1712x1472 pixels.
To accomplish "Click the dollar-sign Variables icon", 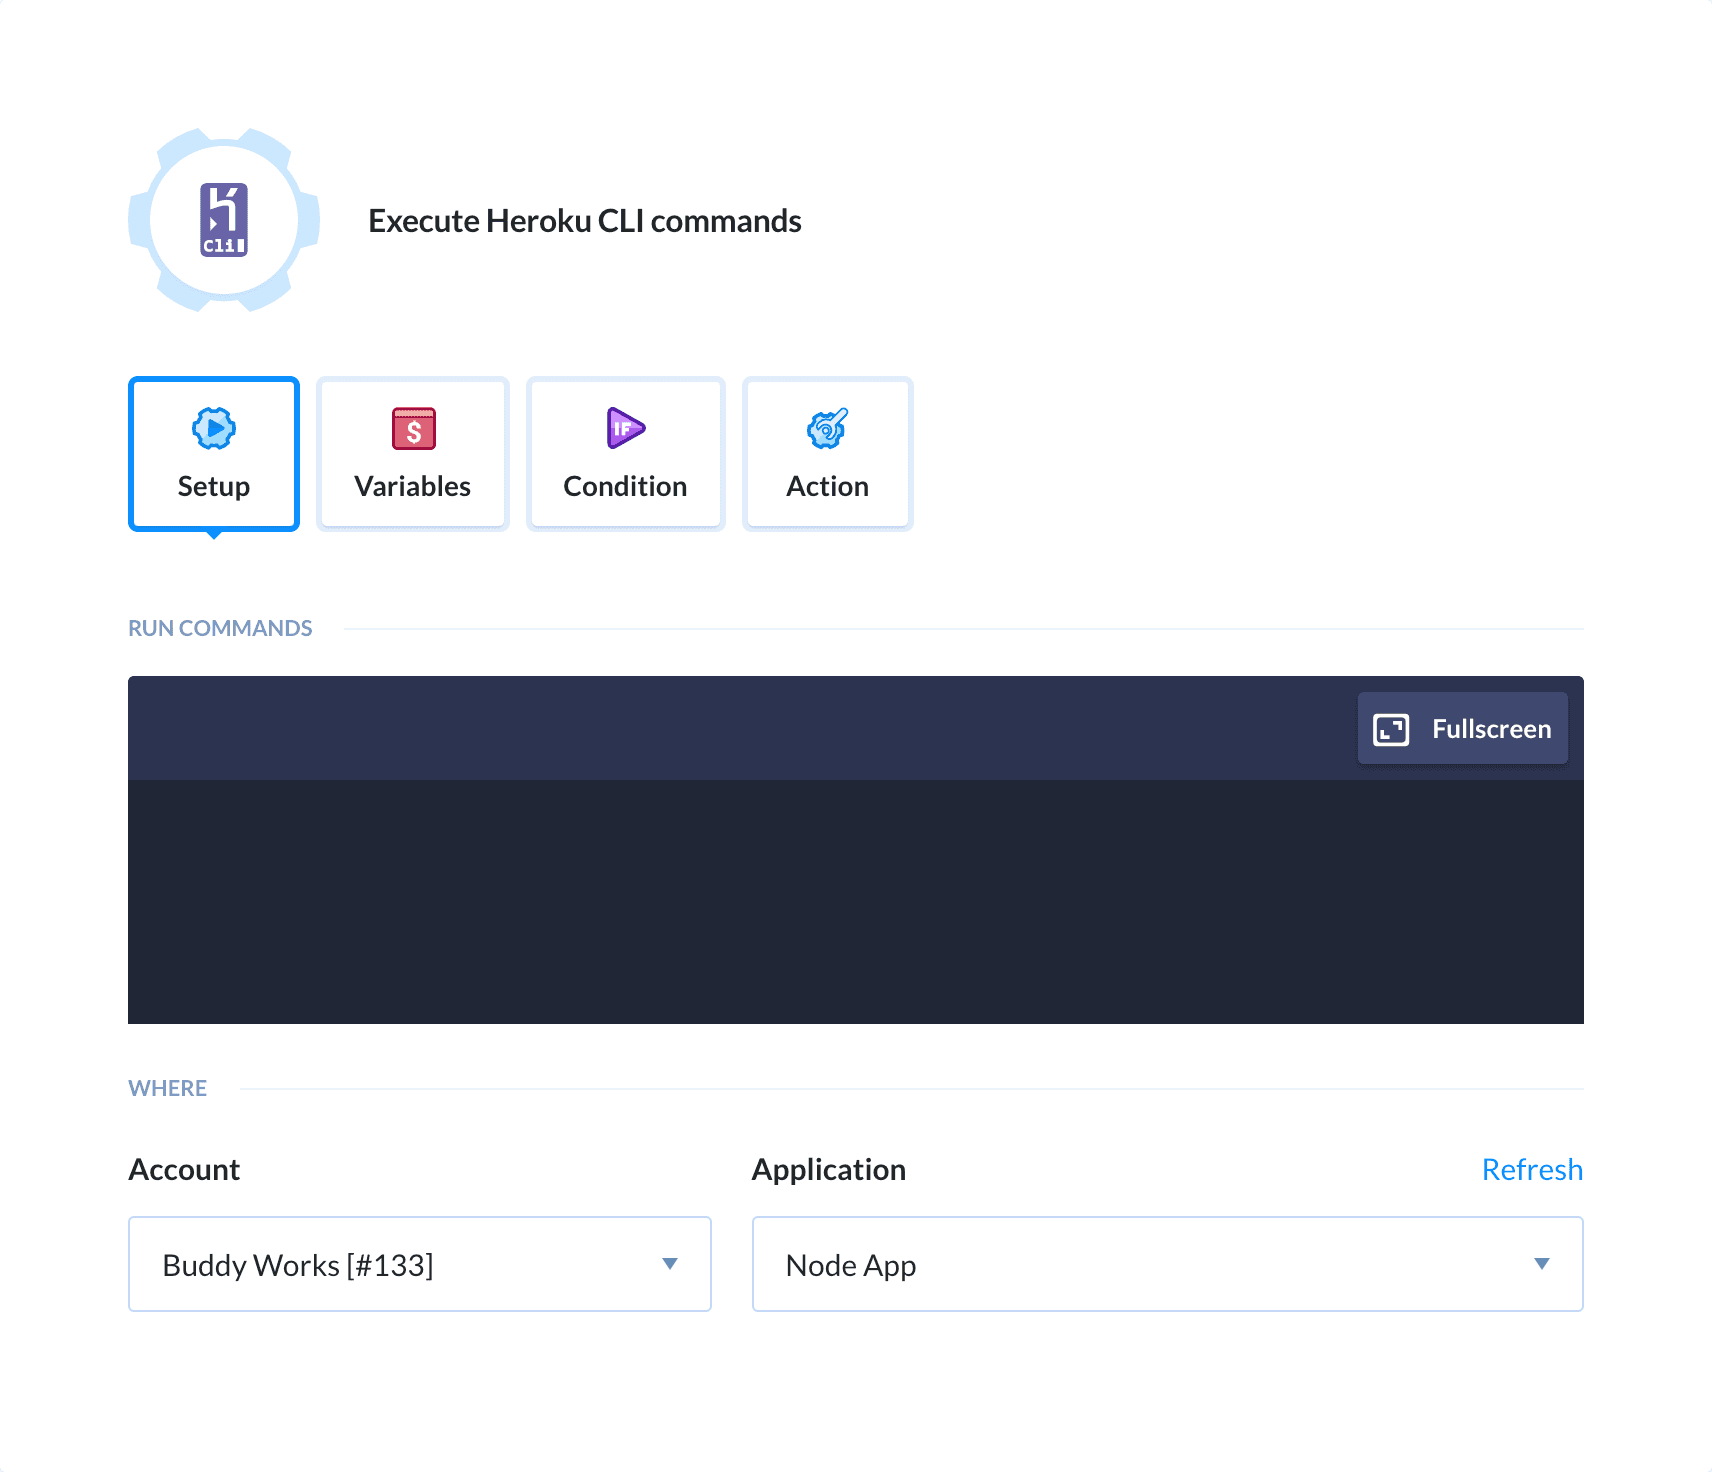I will pyautogui.click(x=412, y=428).
